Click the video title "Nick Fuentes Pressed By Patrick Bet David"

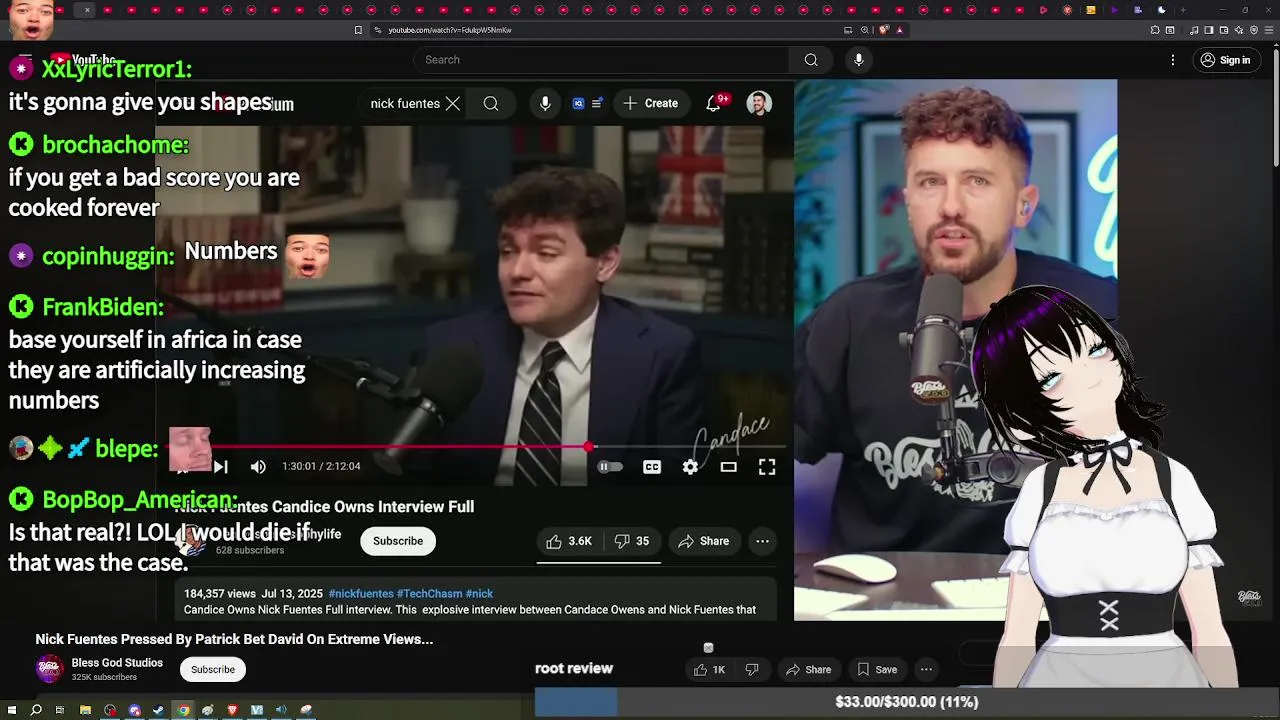(234, 639)
